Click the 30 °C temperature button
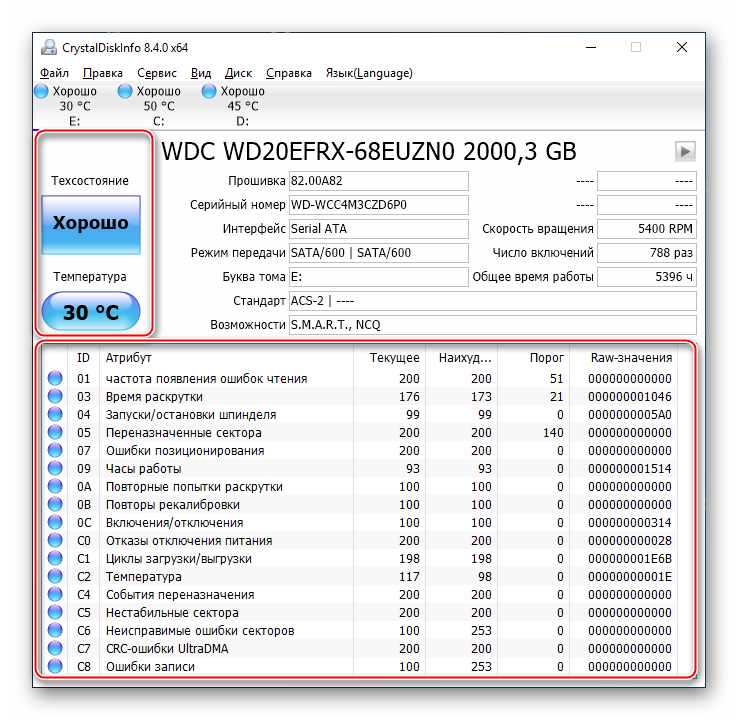This screenshot has width=738, height=720. pyautogui.click(x=91, y=312)
